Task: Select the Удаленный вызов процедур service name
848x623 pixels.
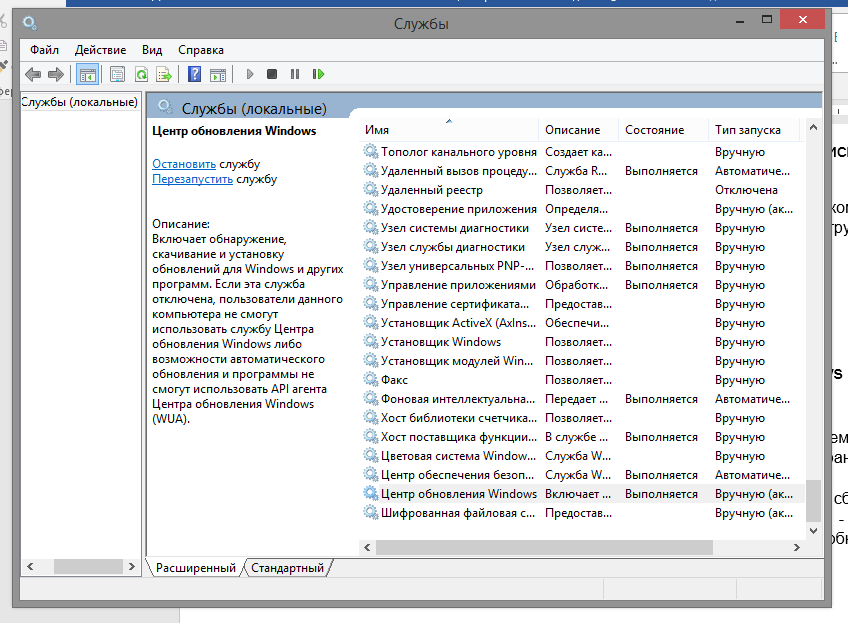Action: coord(459,171)
